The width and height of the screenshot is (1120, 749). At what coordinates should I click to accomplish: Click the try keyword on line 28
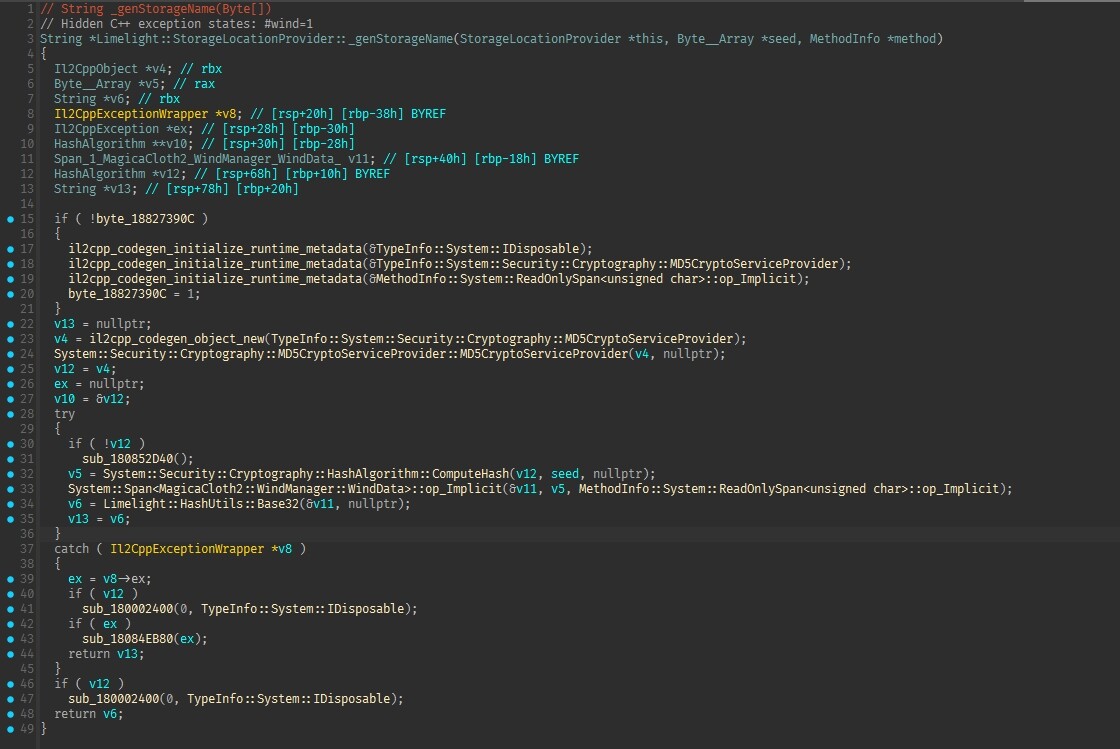[64, 414]
